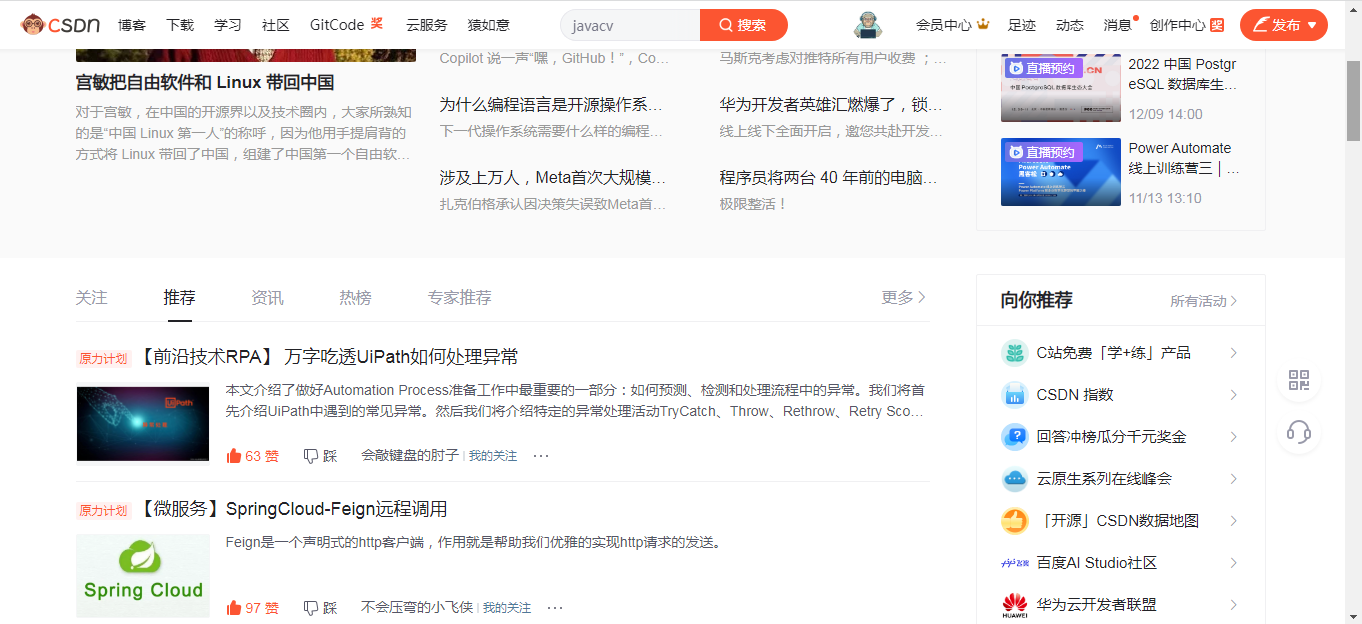Open the CSDN 指数 chart icon
Viewport: 1362px width, 624px height.
tap(1014, 395)
